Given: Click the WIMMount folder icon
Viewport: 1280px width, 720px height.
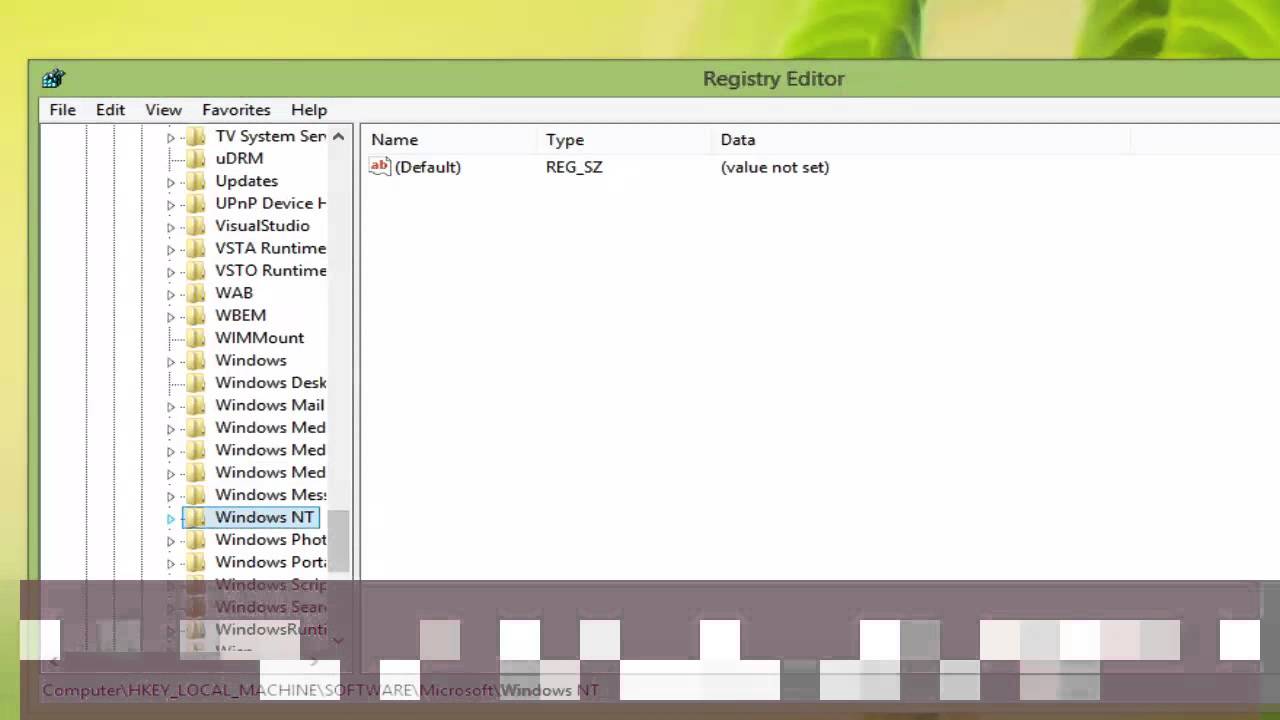Looking at the screenshot, I should coord(196,338).
